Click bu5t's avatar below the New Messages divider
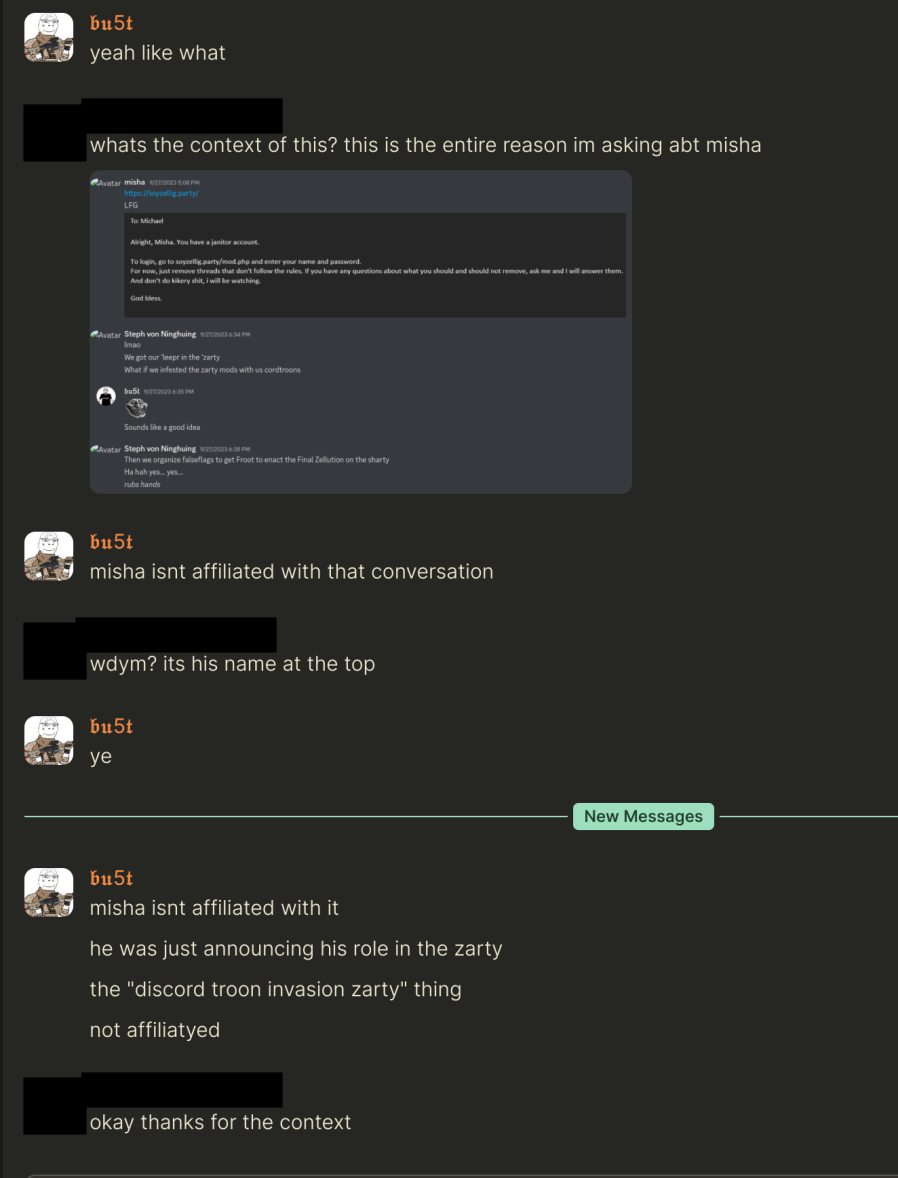Screen dimensions: 898x1178 [x=49, y=892]
